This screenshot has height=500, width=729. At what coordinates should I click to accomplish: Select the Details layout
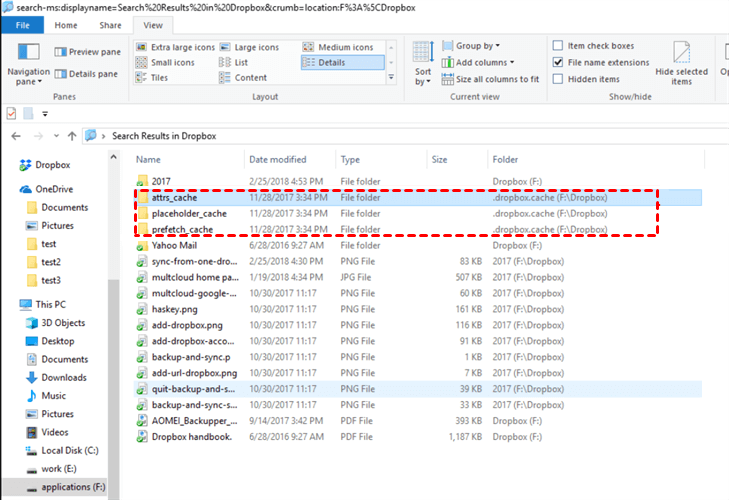pyautogui.click(x=343, y=62)
